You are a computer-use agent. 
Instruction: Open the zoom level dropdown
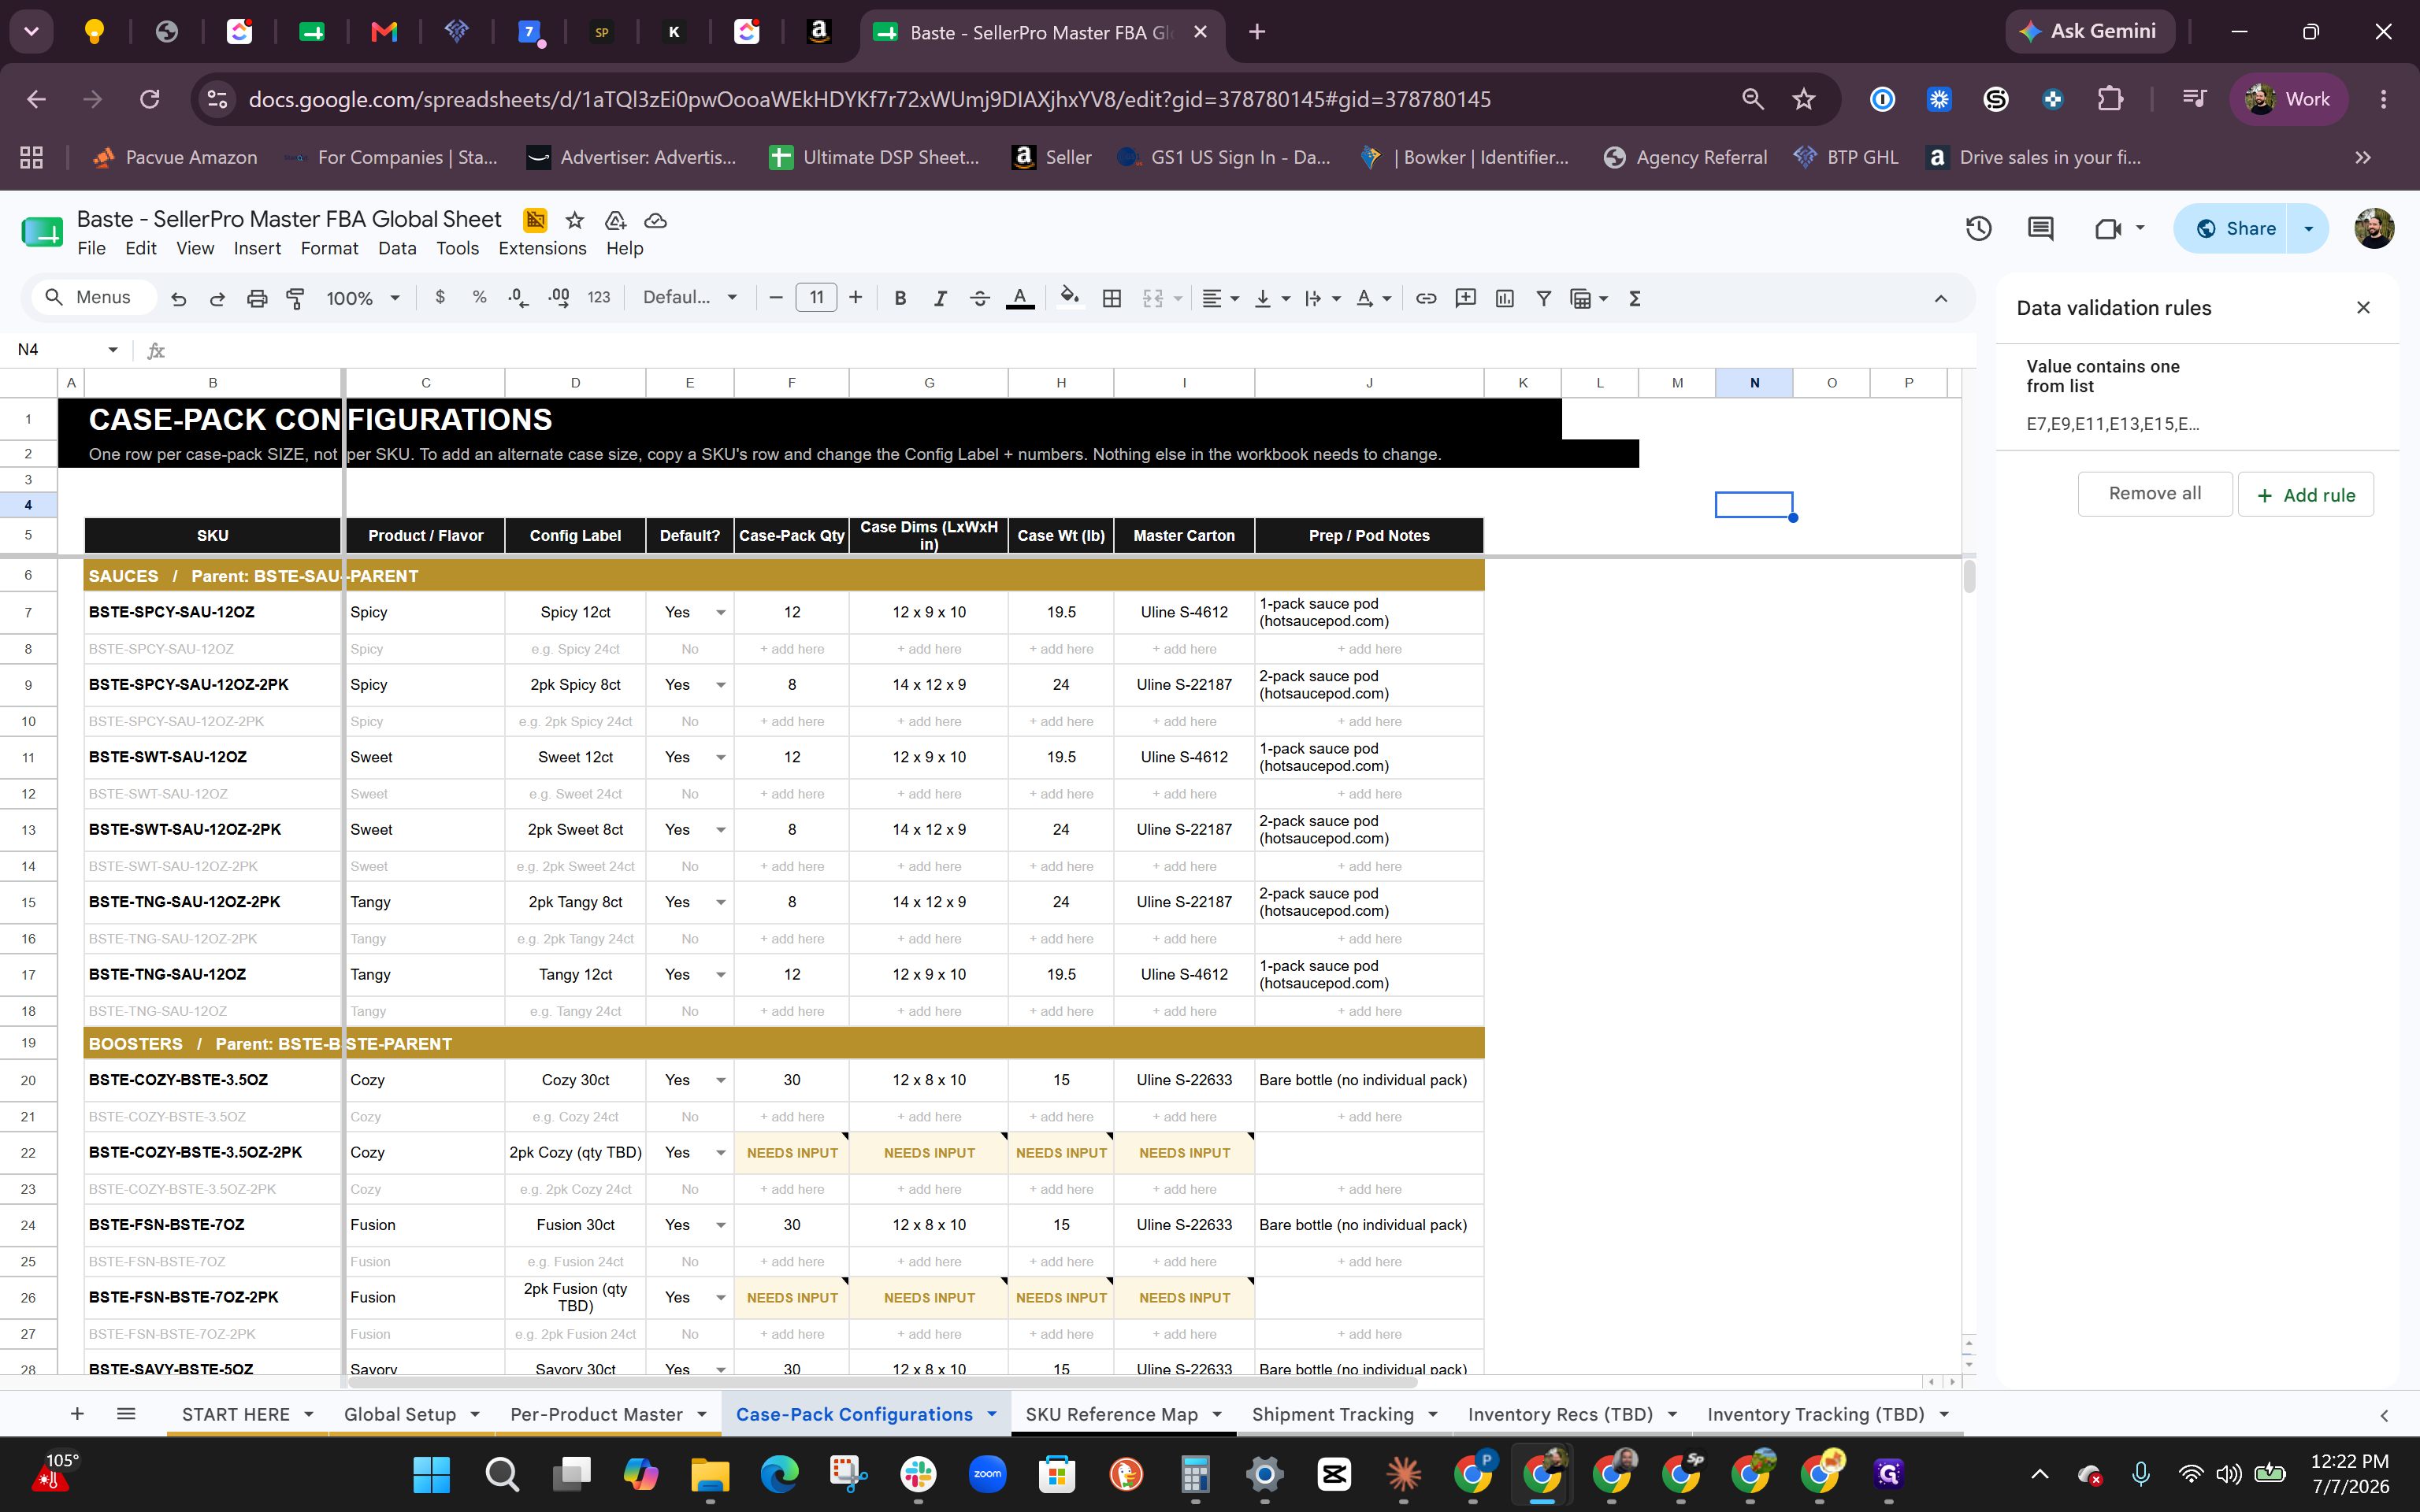(363, 298)
